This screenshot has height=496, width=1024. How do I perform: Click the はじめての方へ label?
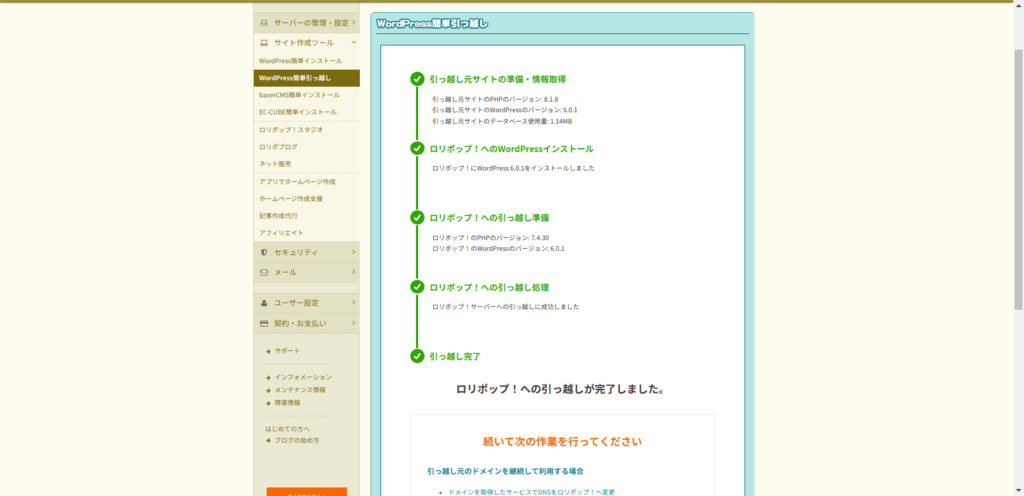click(287, 429)
